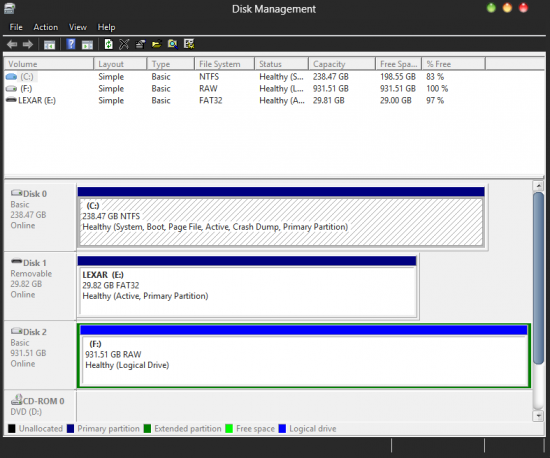This screenshot has width=550, height=458.
Task: Click the Explore magnifier toolbar icon
Action: pos(173,44)
